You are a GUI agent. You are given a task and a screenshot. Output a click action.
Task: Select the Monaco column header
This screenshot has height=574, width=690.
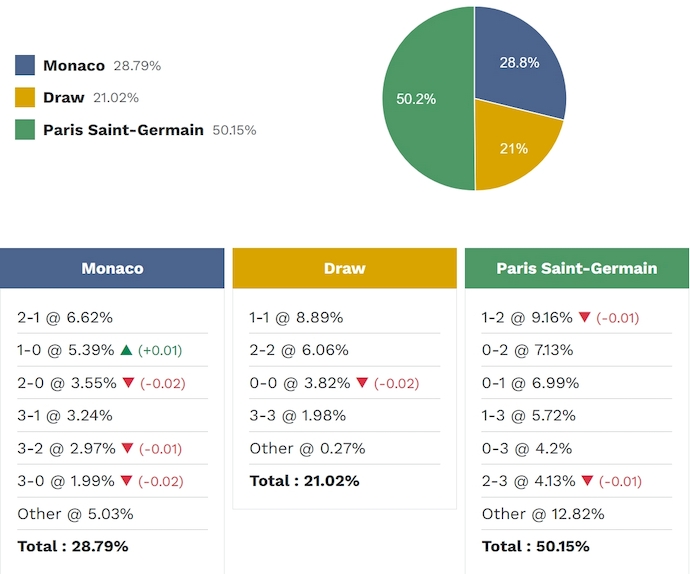pyautogui.click(x=112, y=268)
